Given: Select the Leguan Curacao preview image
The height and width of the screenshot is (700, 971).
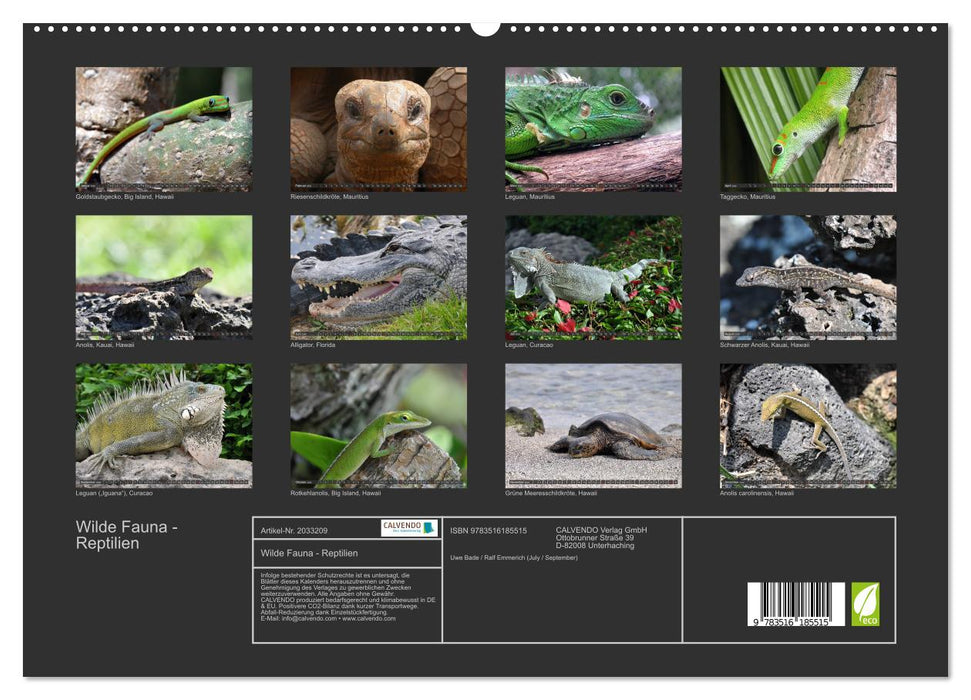Looking at the screenshot, I should point(595,280).
